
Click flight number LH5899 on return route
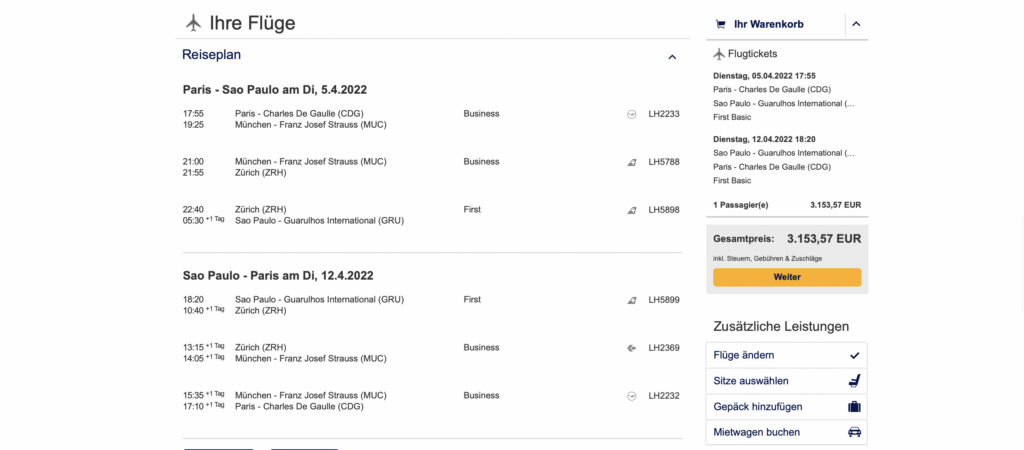click(x=663, y=300)
